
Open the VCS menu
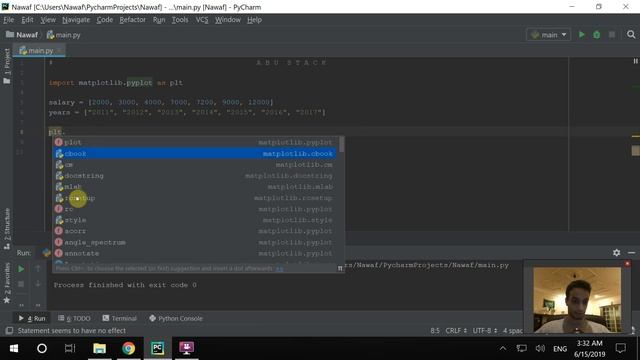pos(202,20)
